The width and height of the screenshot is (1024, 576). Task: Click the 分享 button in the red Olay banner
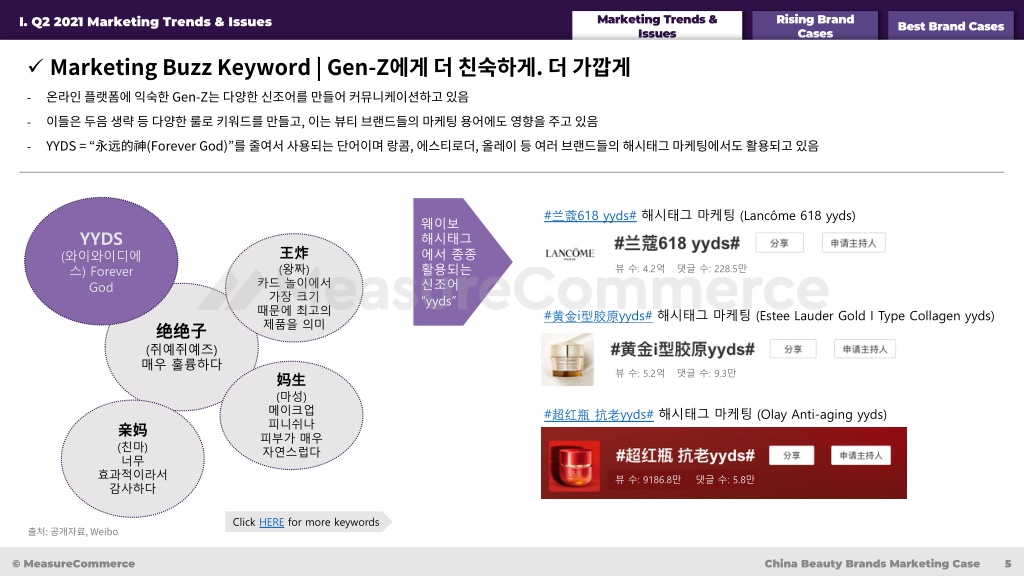pyautogui.click(x=792, y=455)
